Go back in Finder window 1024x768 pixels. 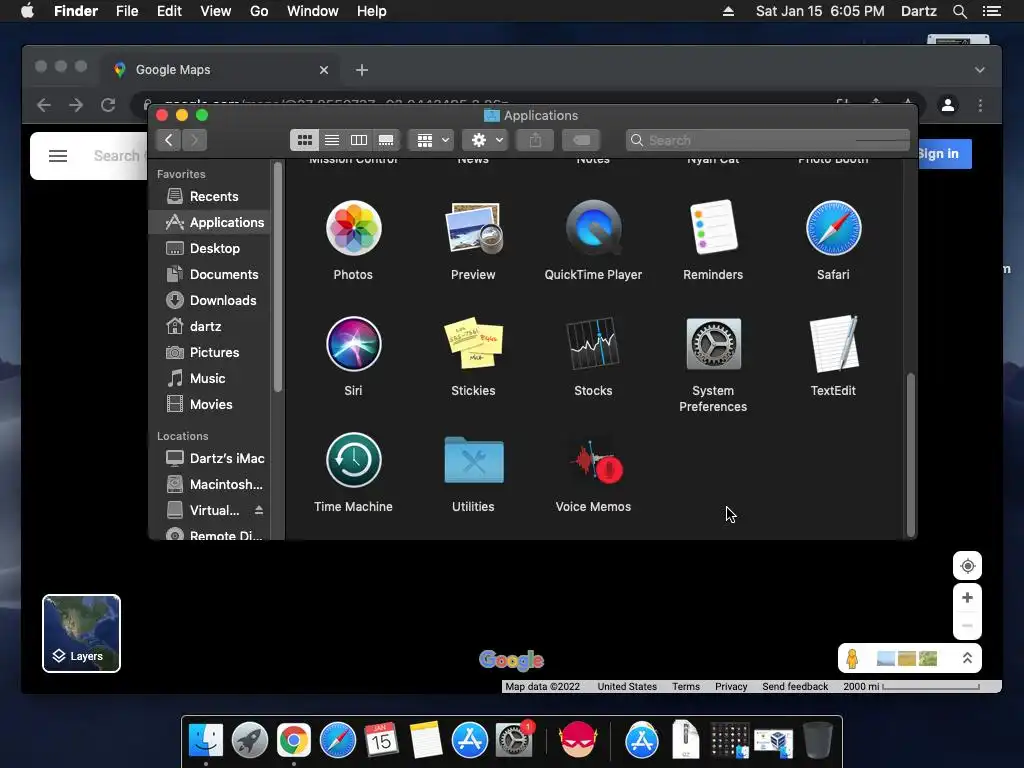168,140
